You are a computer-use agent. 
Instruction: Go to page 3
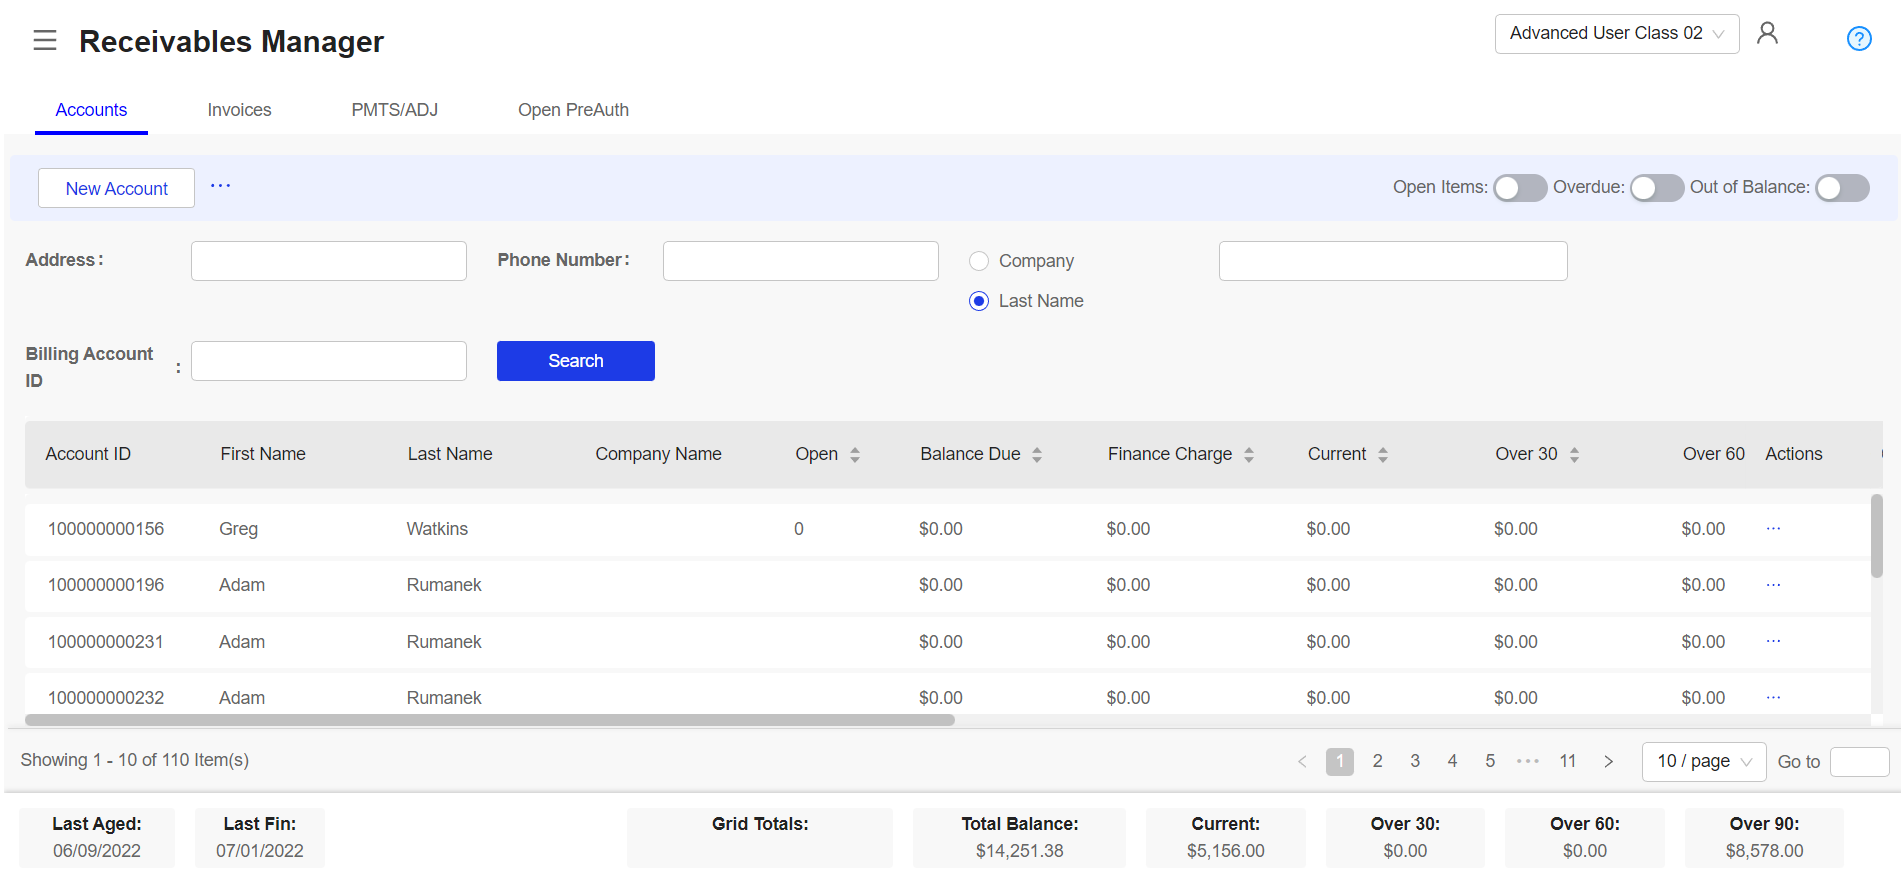(x=1415, y=762)
